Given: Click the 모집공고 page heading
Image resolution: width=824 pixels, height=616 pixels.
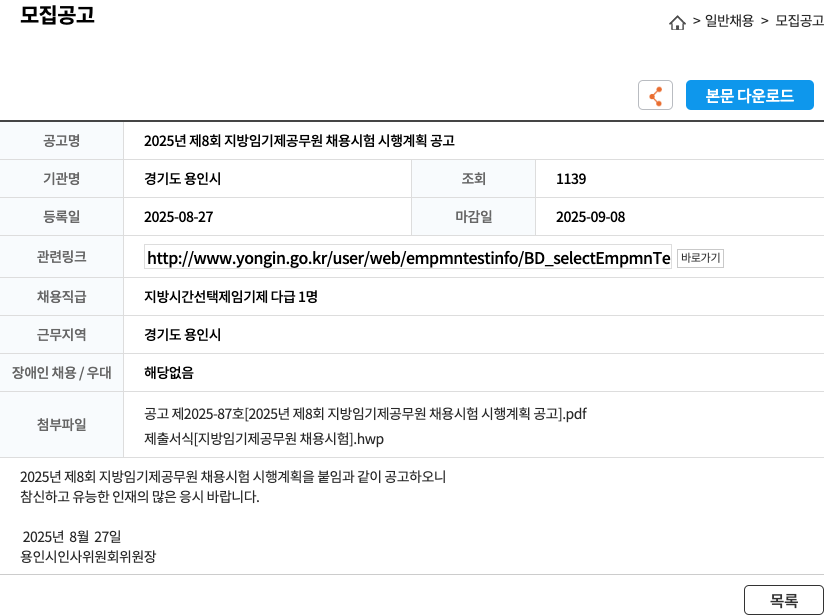Looking at the screenshot, I should (x=57, y=14).
